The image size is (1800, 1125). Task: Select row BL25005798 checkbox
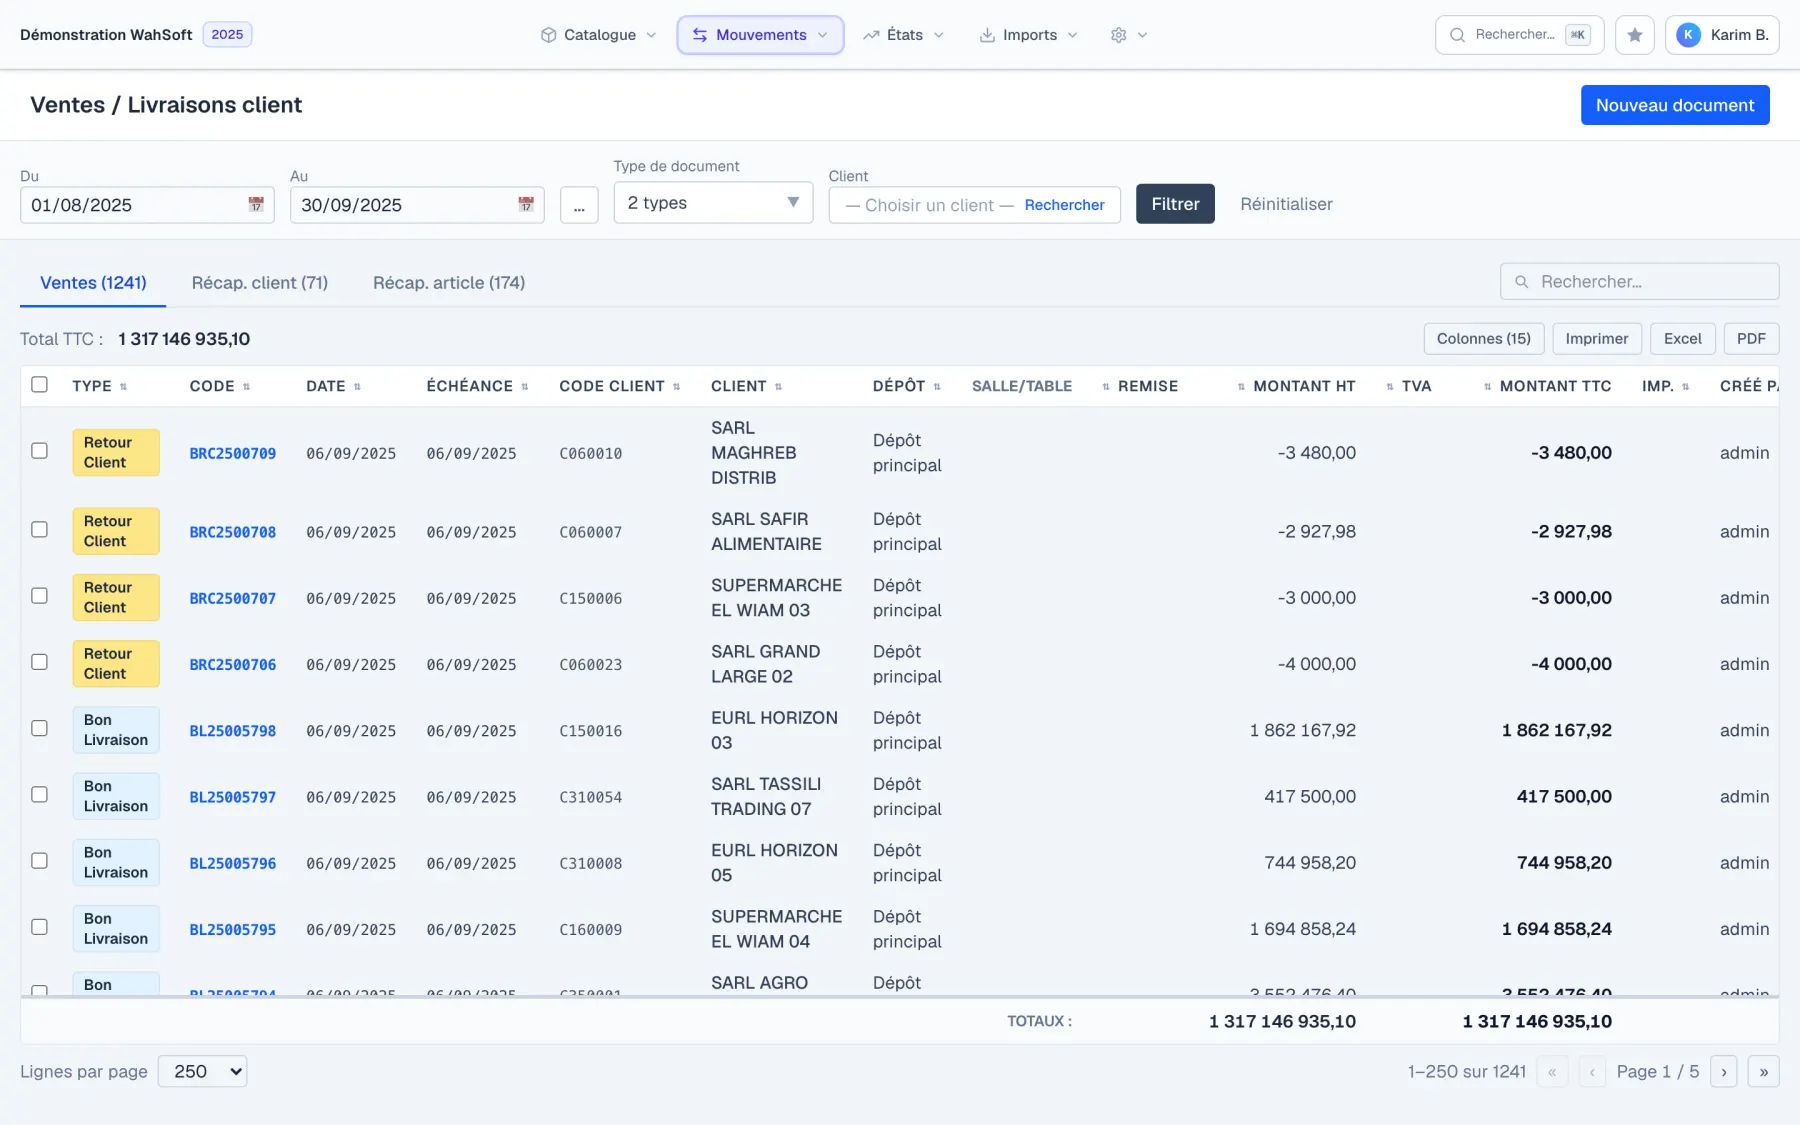(39, 729)
